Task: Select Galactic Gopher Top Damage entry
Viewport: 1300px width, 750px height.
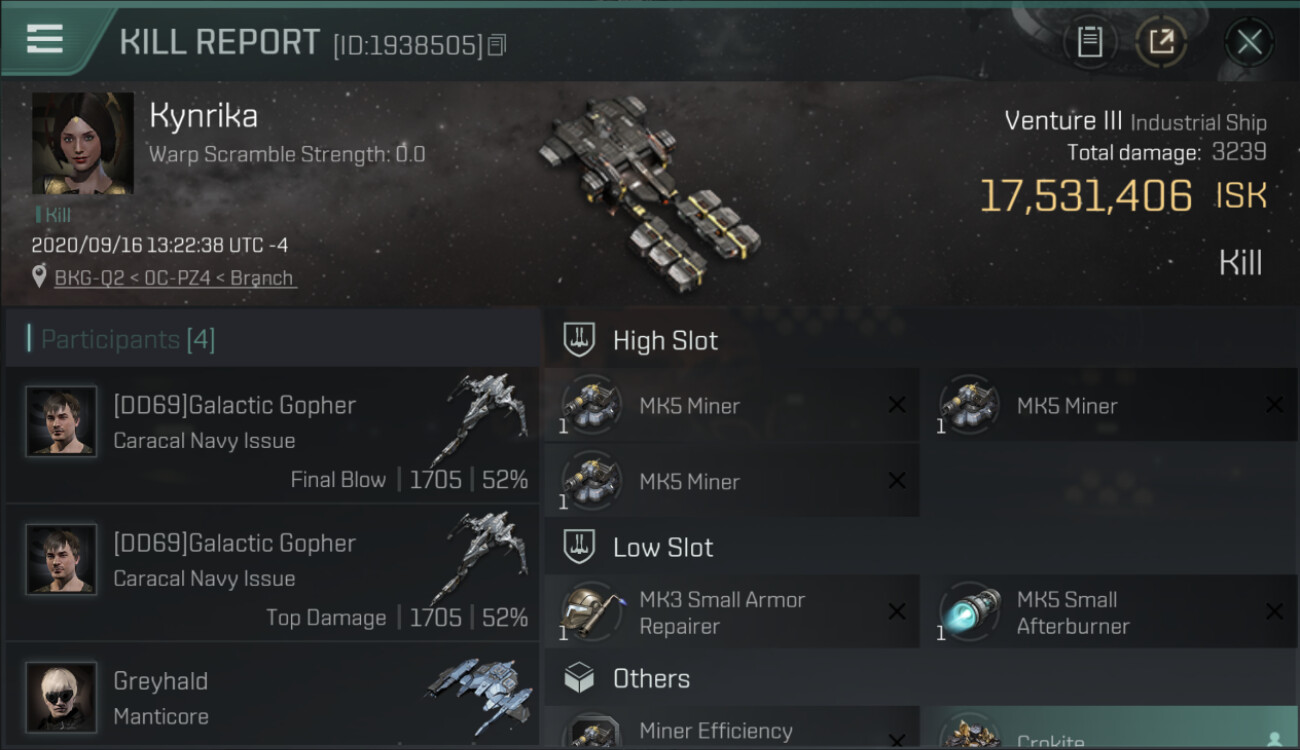Action: point(272,573)
